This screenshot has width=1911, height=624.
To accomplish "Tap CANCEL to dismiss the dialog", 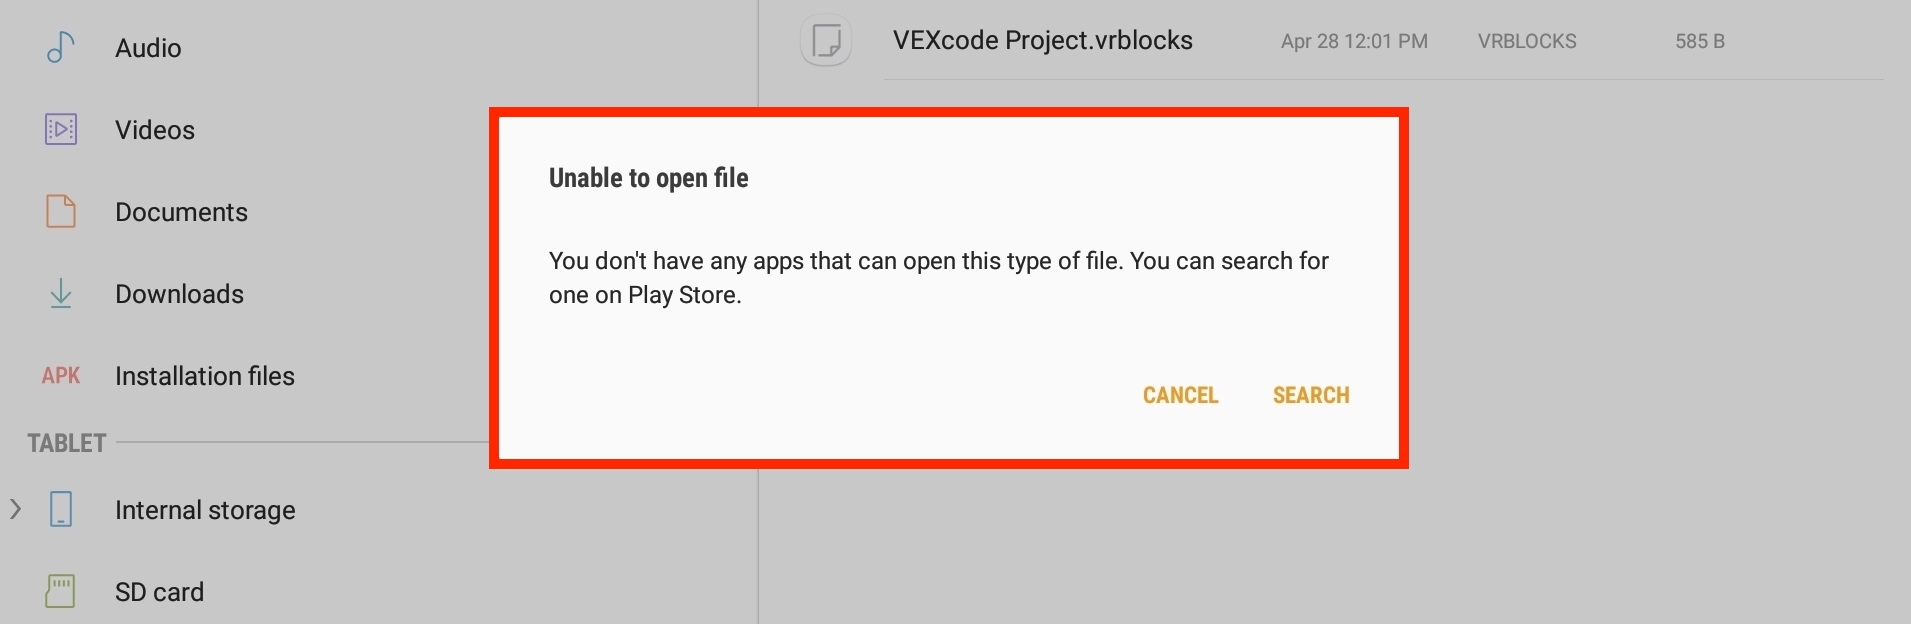I will (x=1181, y=395).
